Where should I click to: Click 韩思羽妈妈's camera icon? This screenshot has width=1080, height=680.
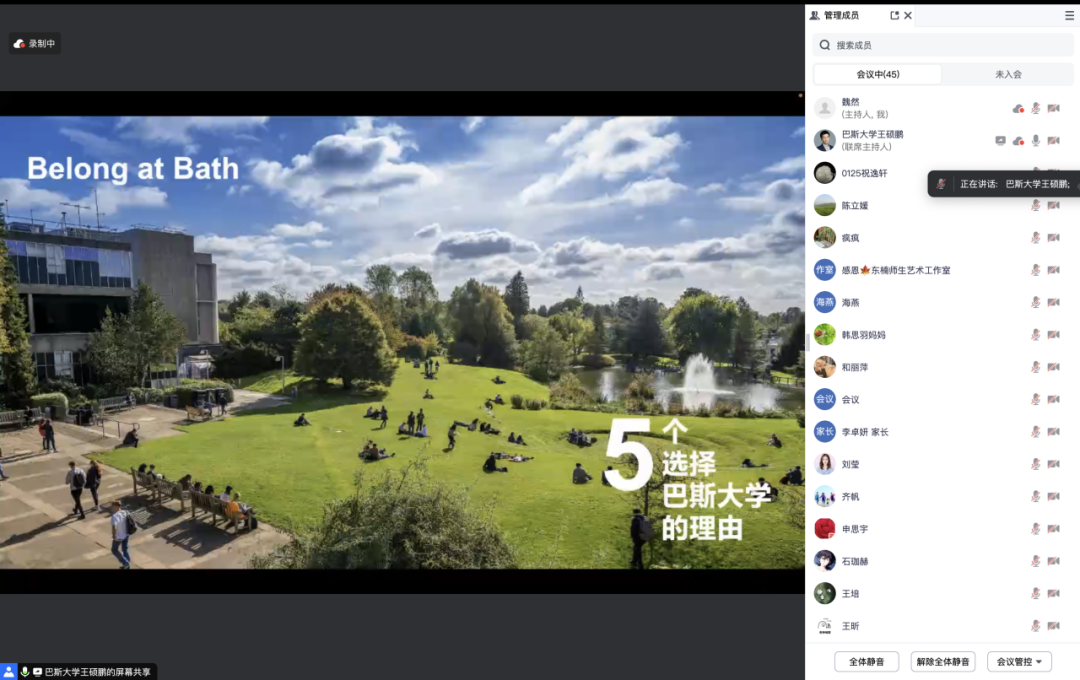tap(1053, 335)
